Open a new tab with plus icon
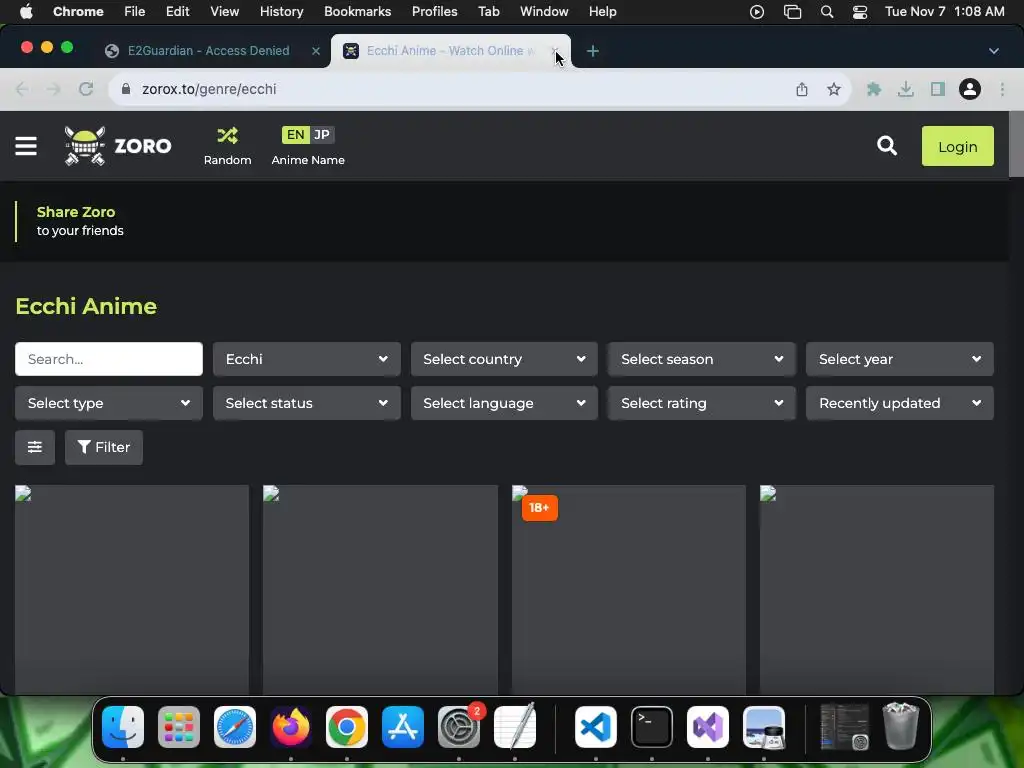Viewport: 1024px width, 768px height. (592, 51)
